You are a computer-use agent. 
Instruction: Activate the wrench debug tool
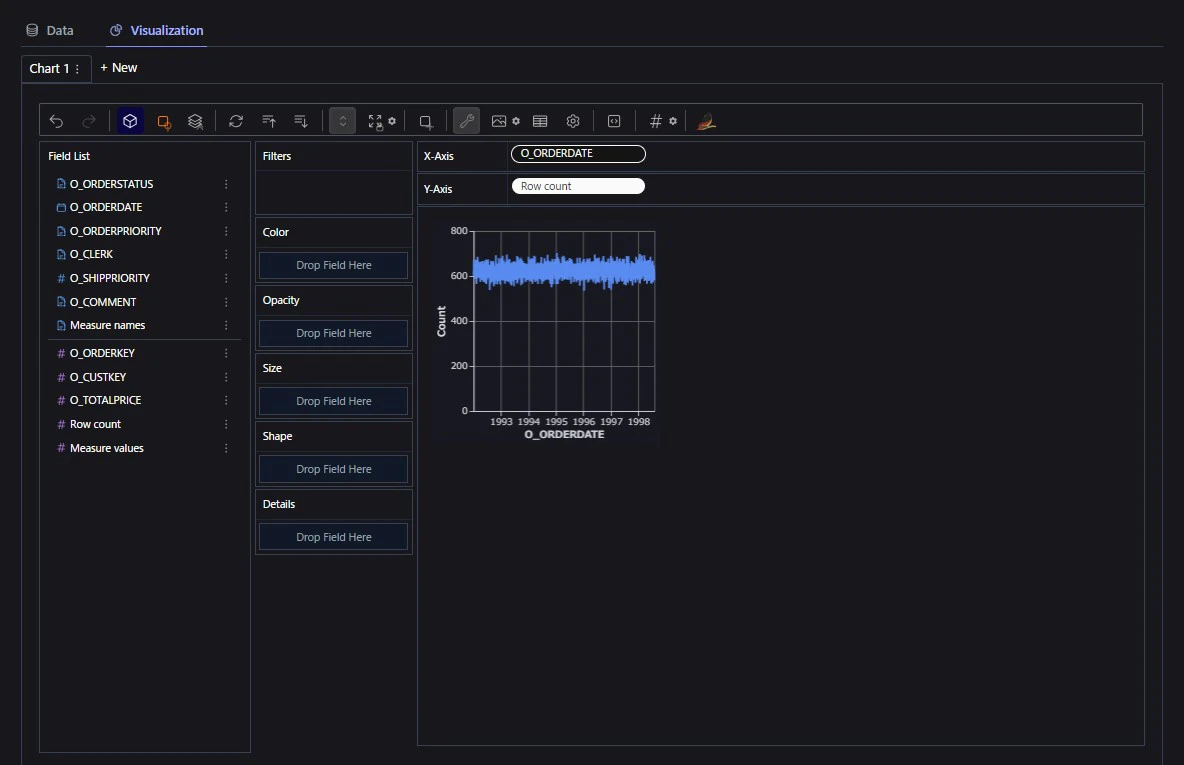(x=467, y=121)
